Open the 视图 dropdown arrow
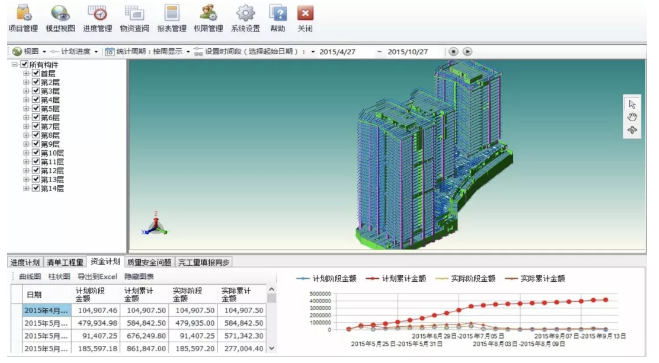The width and height of the screenshot is (659, 363). tap(44, 52)
